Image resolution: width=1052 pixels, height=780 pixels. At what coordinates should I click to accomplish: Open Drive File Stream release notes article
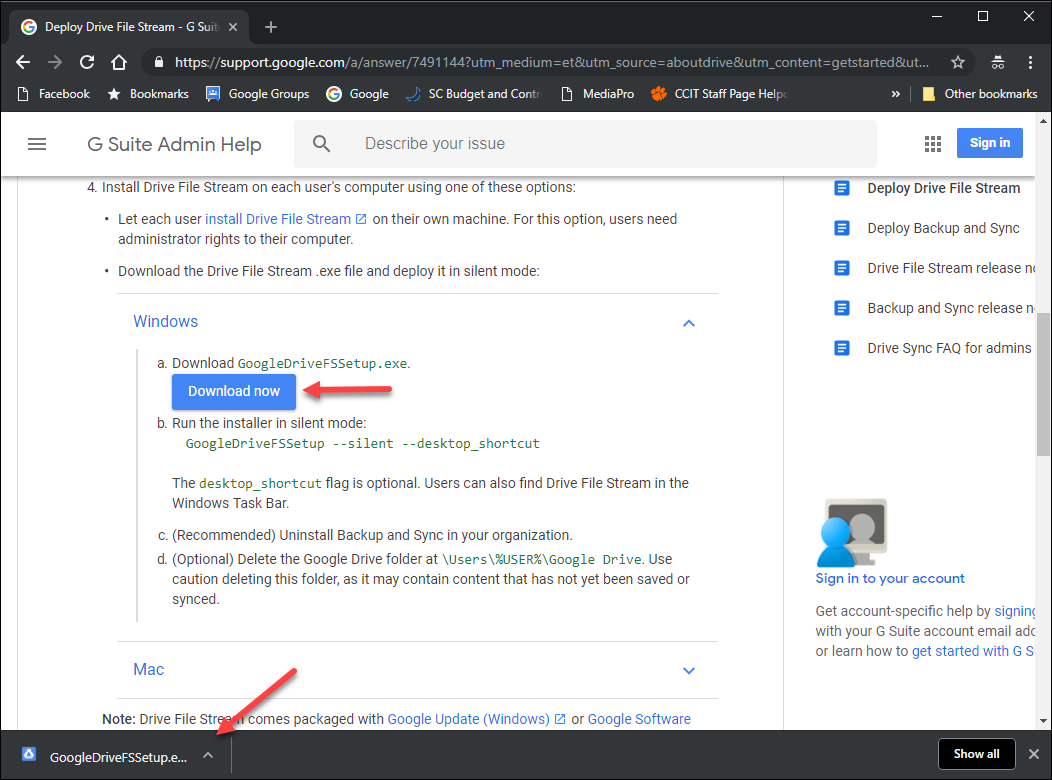click(x=951, y=268)
